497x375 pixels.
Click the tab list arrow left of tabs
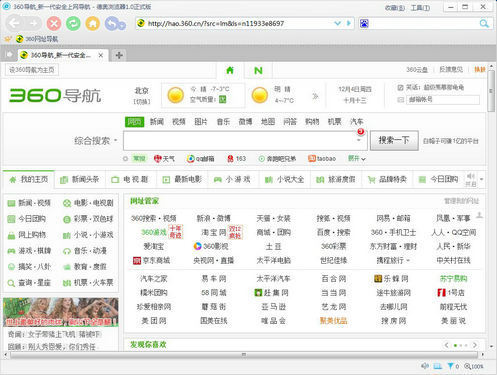[9, 54]
